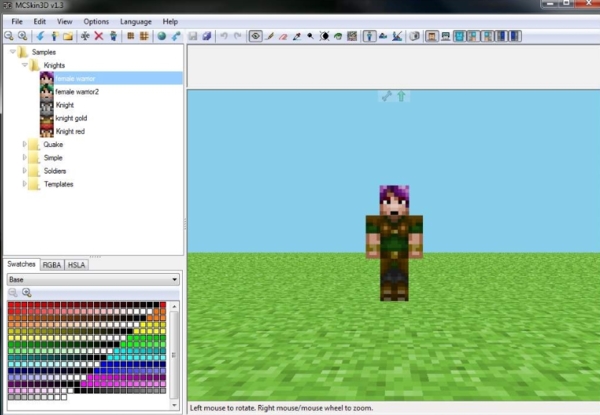Select the knight gold skin
Viewport: 600px width, 415px height.
tap(71, 118)
